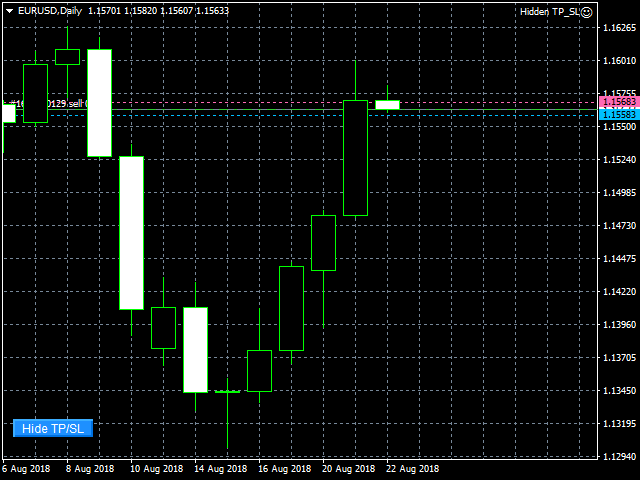Click the 1.13960 price scale value
The height and width of the screenshot is (480, 640).
[x=619, y=324]
